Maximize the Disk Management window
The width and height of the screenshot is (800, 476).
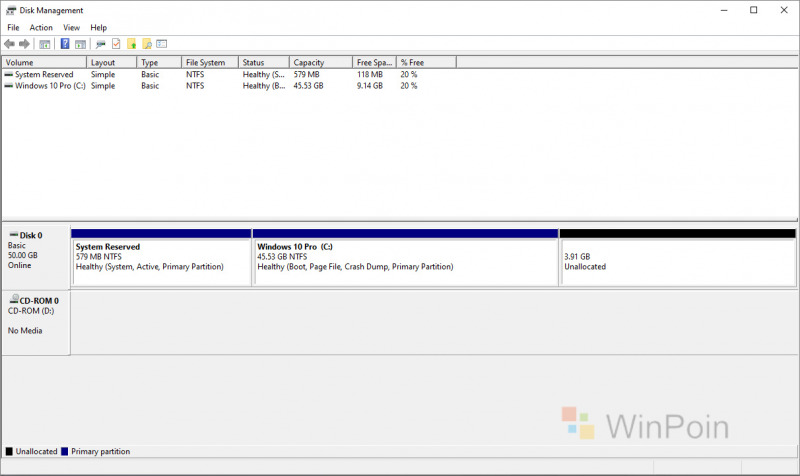pyautogui.click(x=754, y=10)
